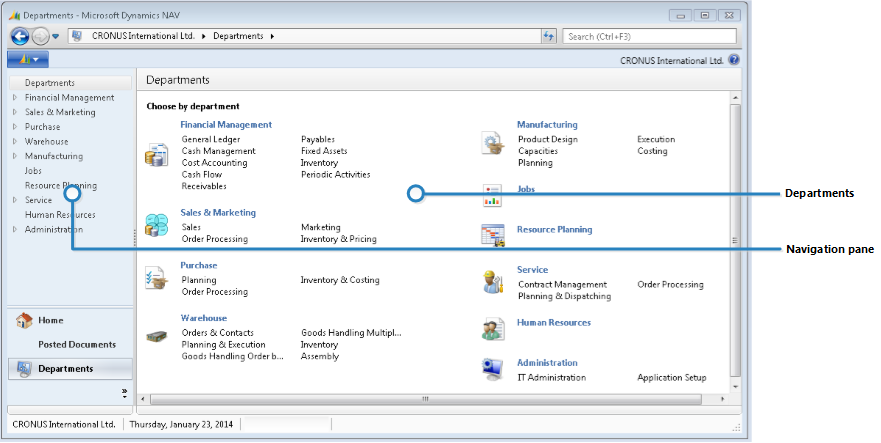This screenshot has height=443, width=881.
Task: Click the Sales & Marketing globe icon
Action: [156, 225]
